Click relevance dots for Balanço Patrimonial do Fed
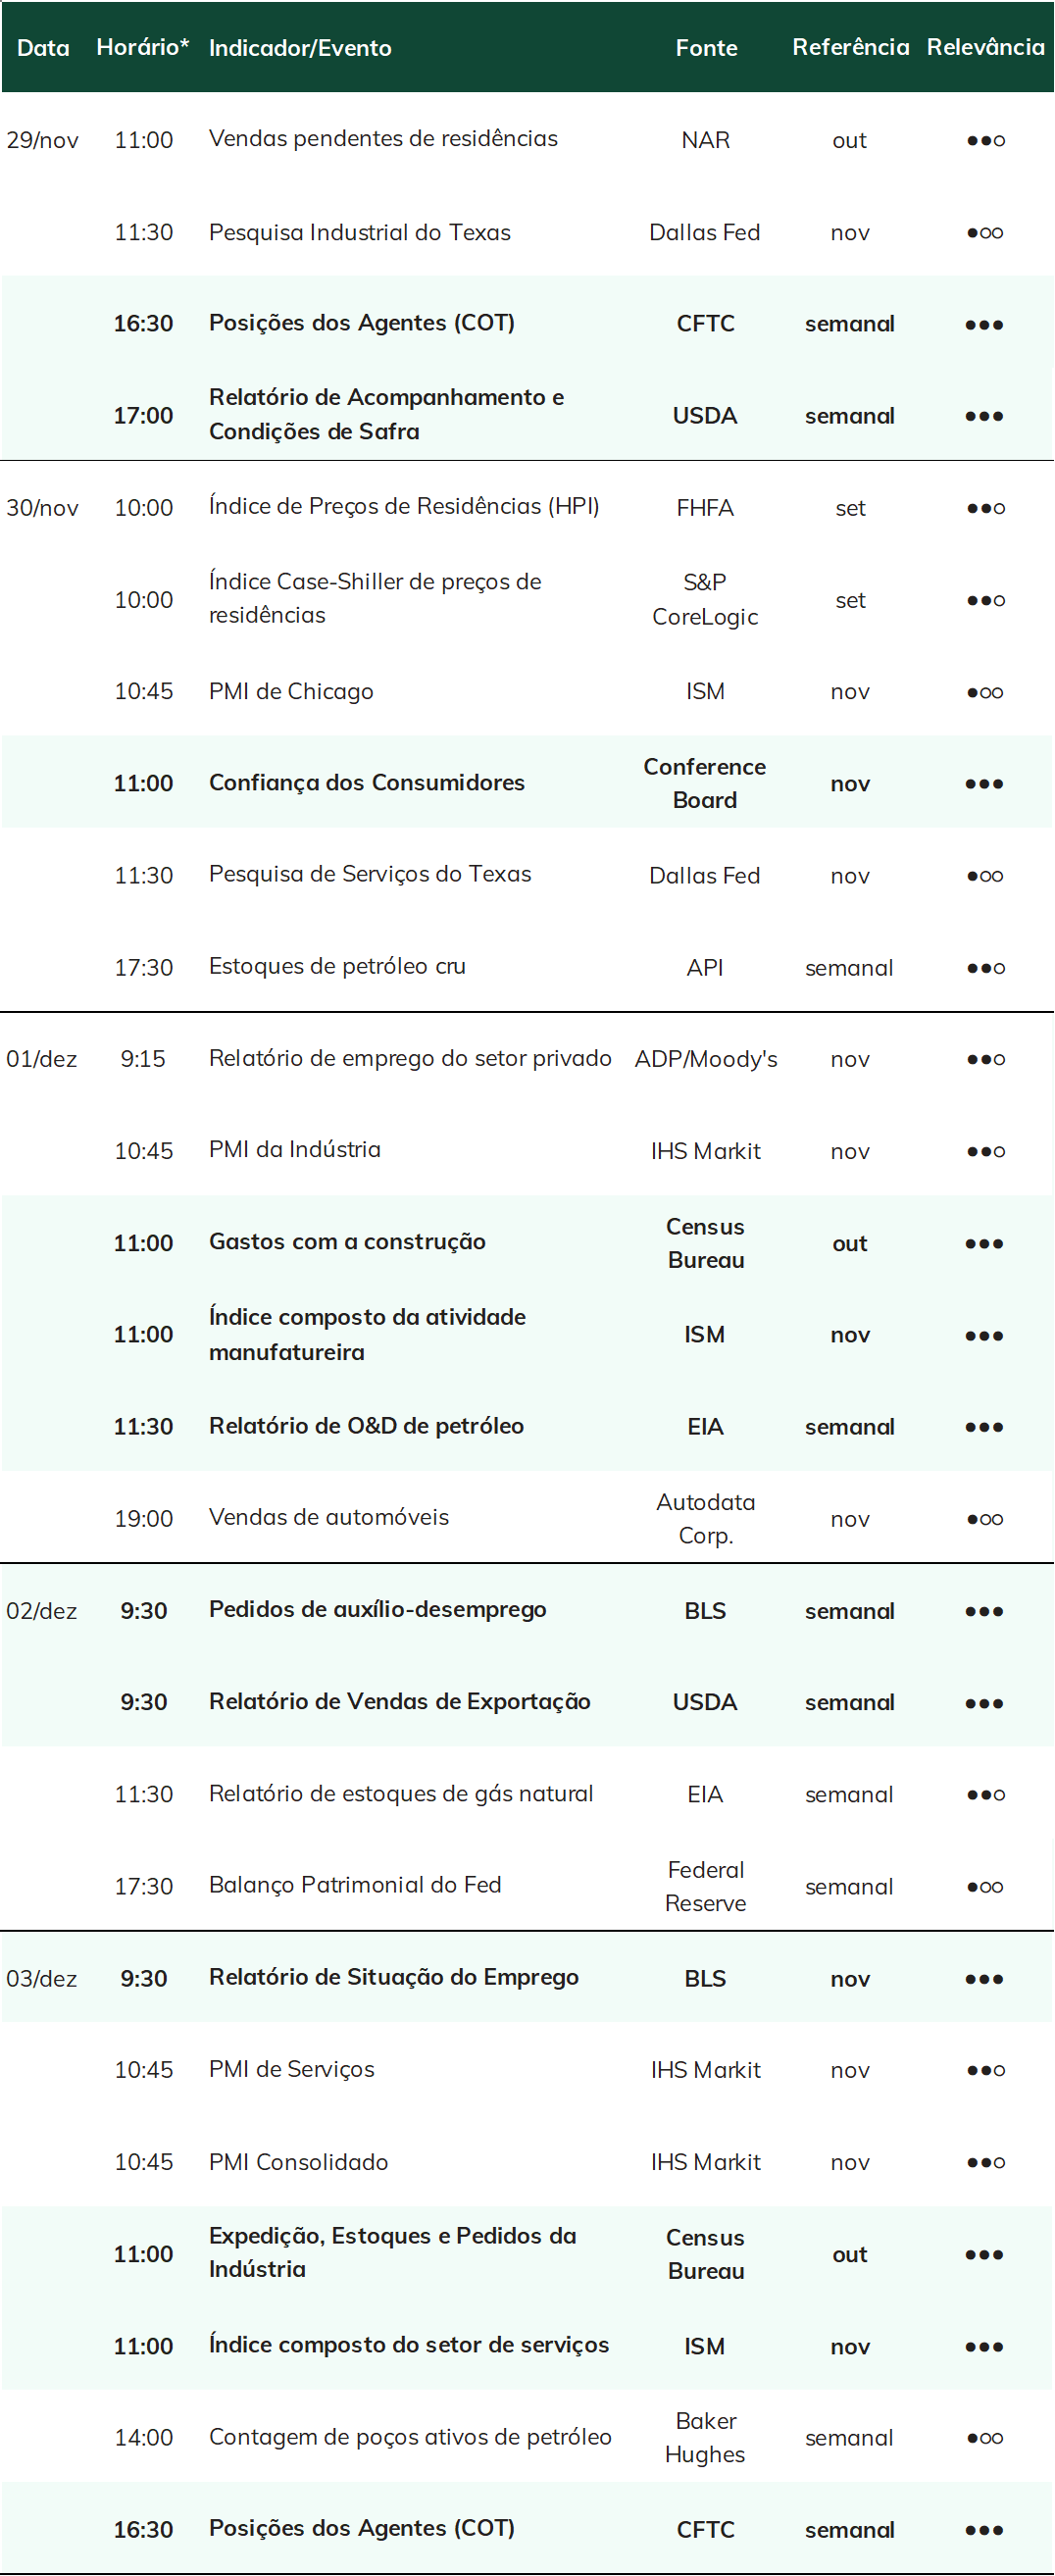This screenshot has height=2576, width=1055. [985, 1887]
